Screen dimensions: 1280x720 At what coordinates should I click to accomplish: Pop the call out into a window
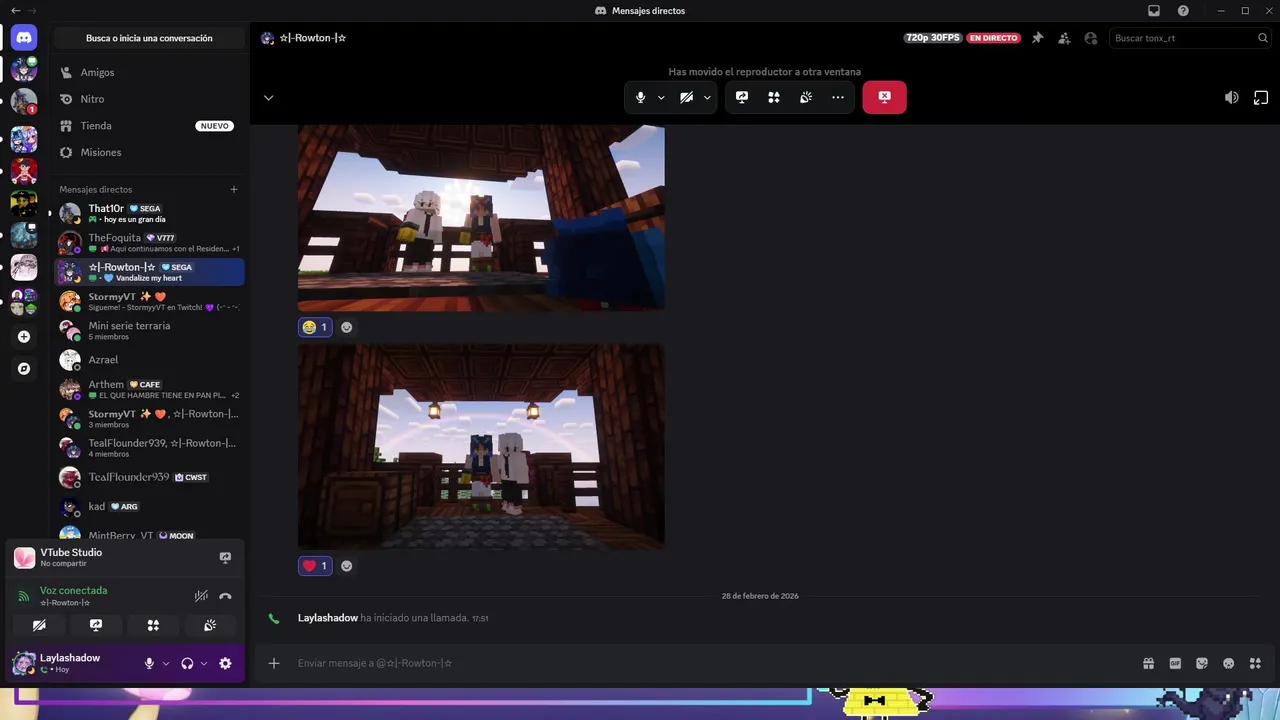(1261, 97)
